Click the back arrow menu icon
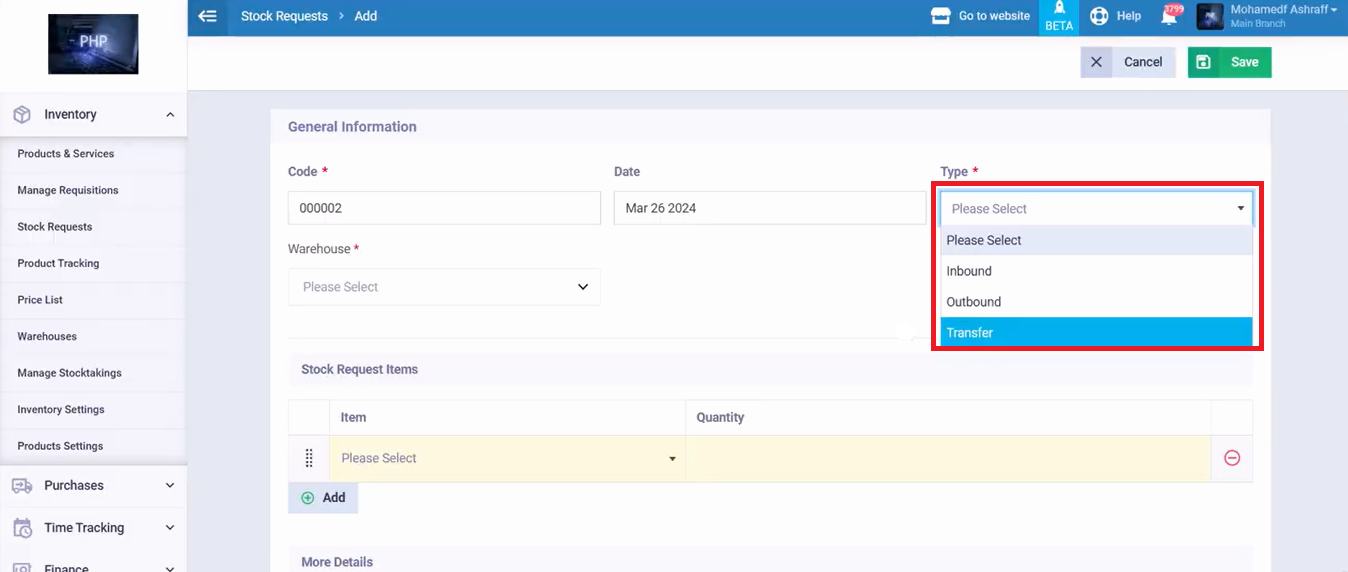This screenshot has height=572, width=1348. (x=207, y=16)
